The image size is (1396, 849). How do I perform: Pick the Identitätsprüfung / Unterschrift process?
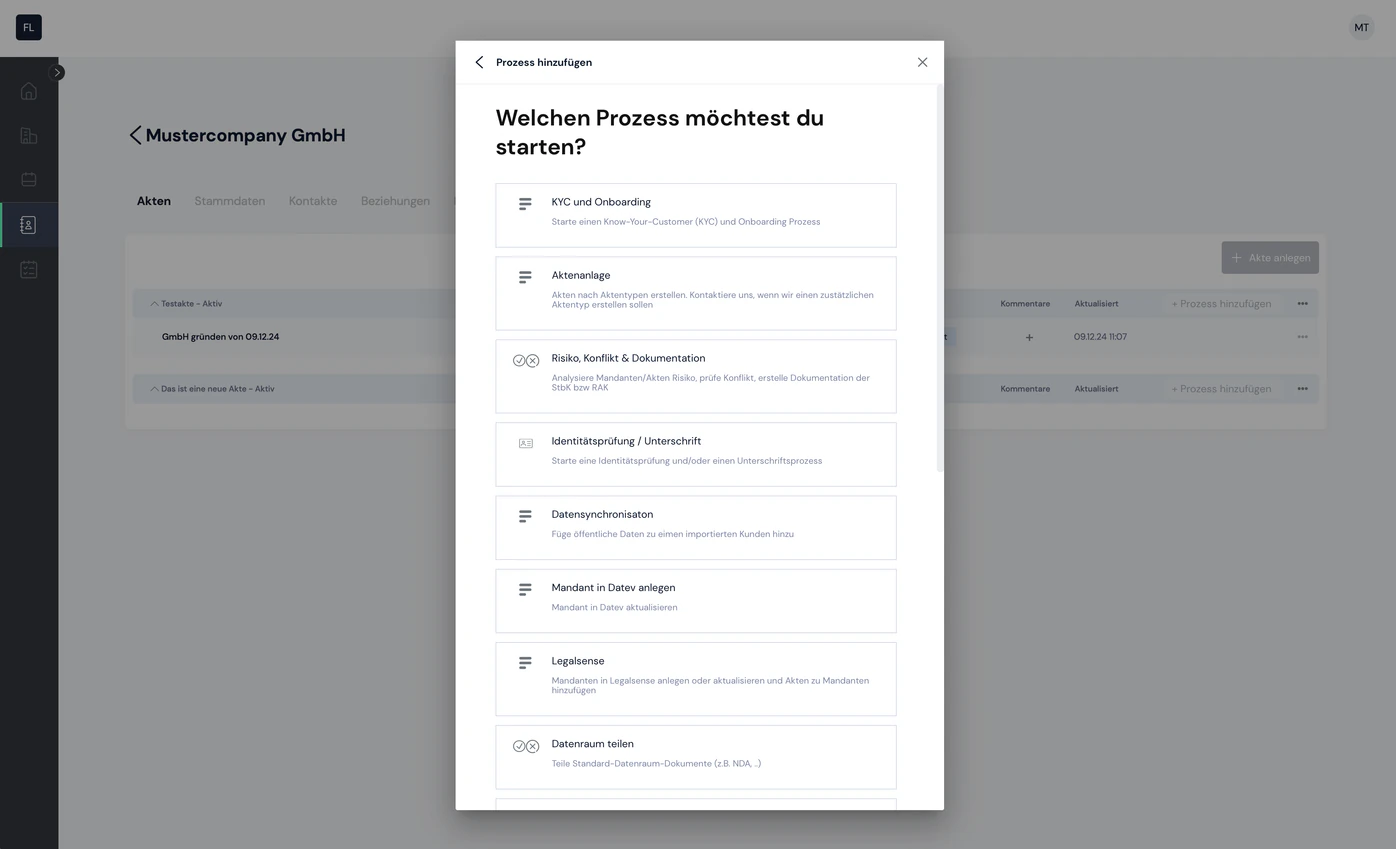pos(696,454)
